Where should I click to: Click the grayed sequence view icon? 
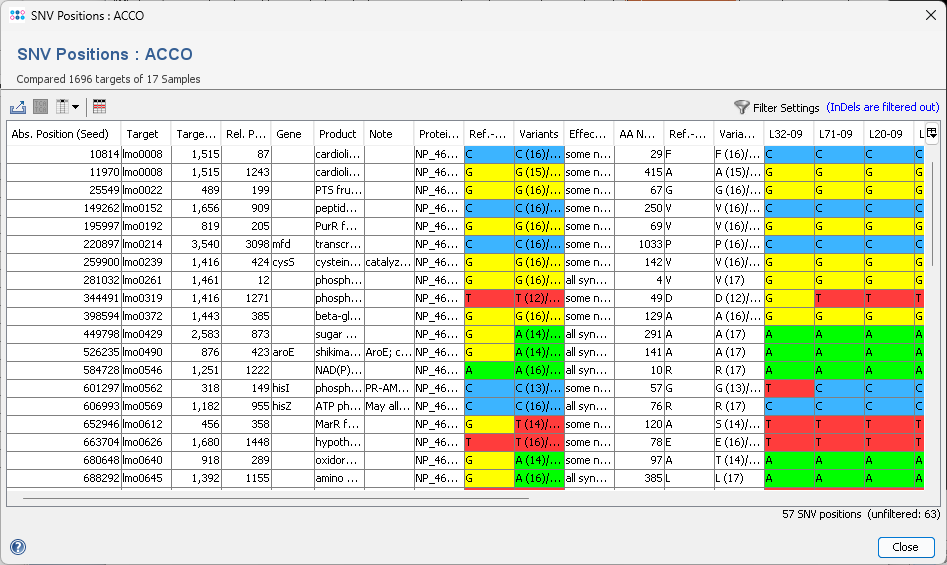(x=41, y=107)
